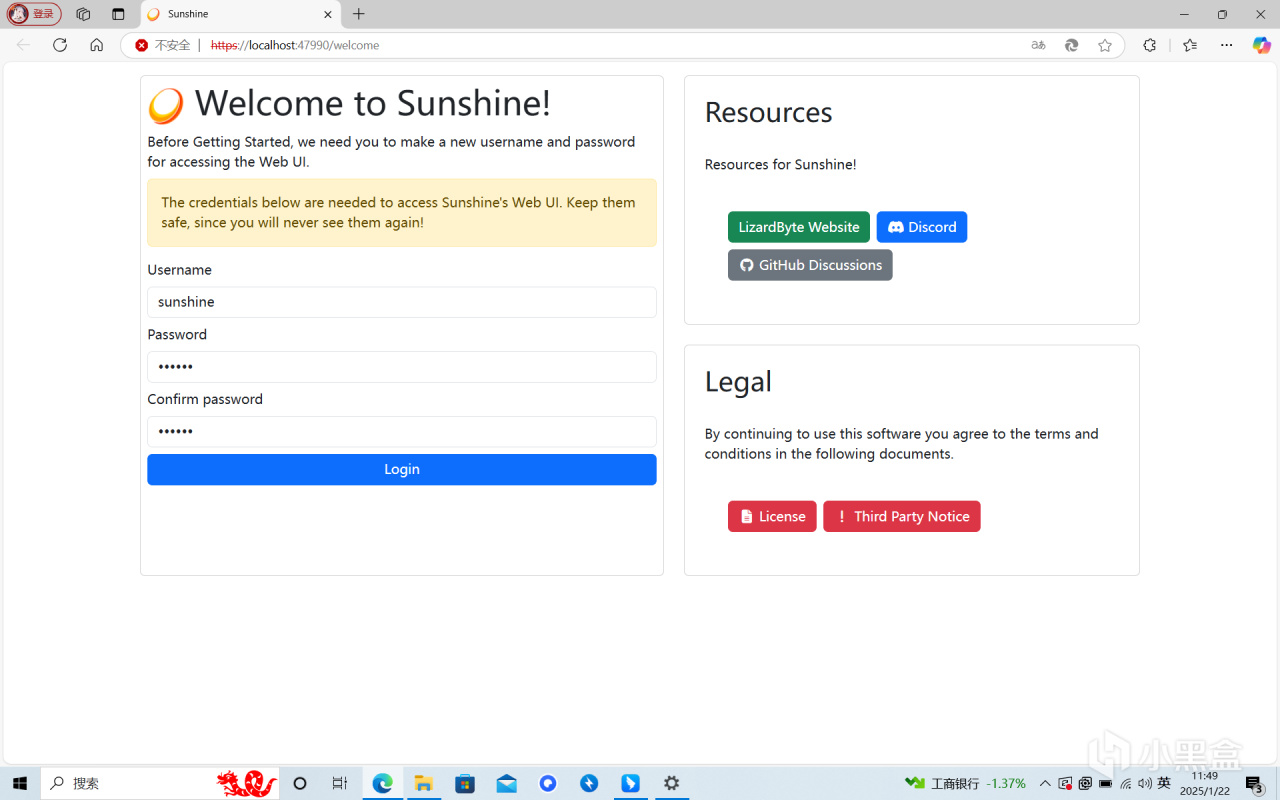The width and height of the screenshot is (1280, 800).
Task: Open the translate page icon in address bar
Action: 1039,45
